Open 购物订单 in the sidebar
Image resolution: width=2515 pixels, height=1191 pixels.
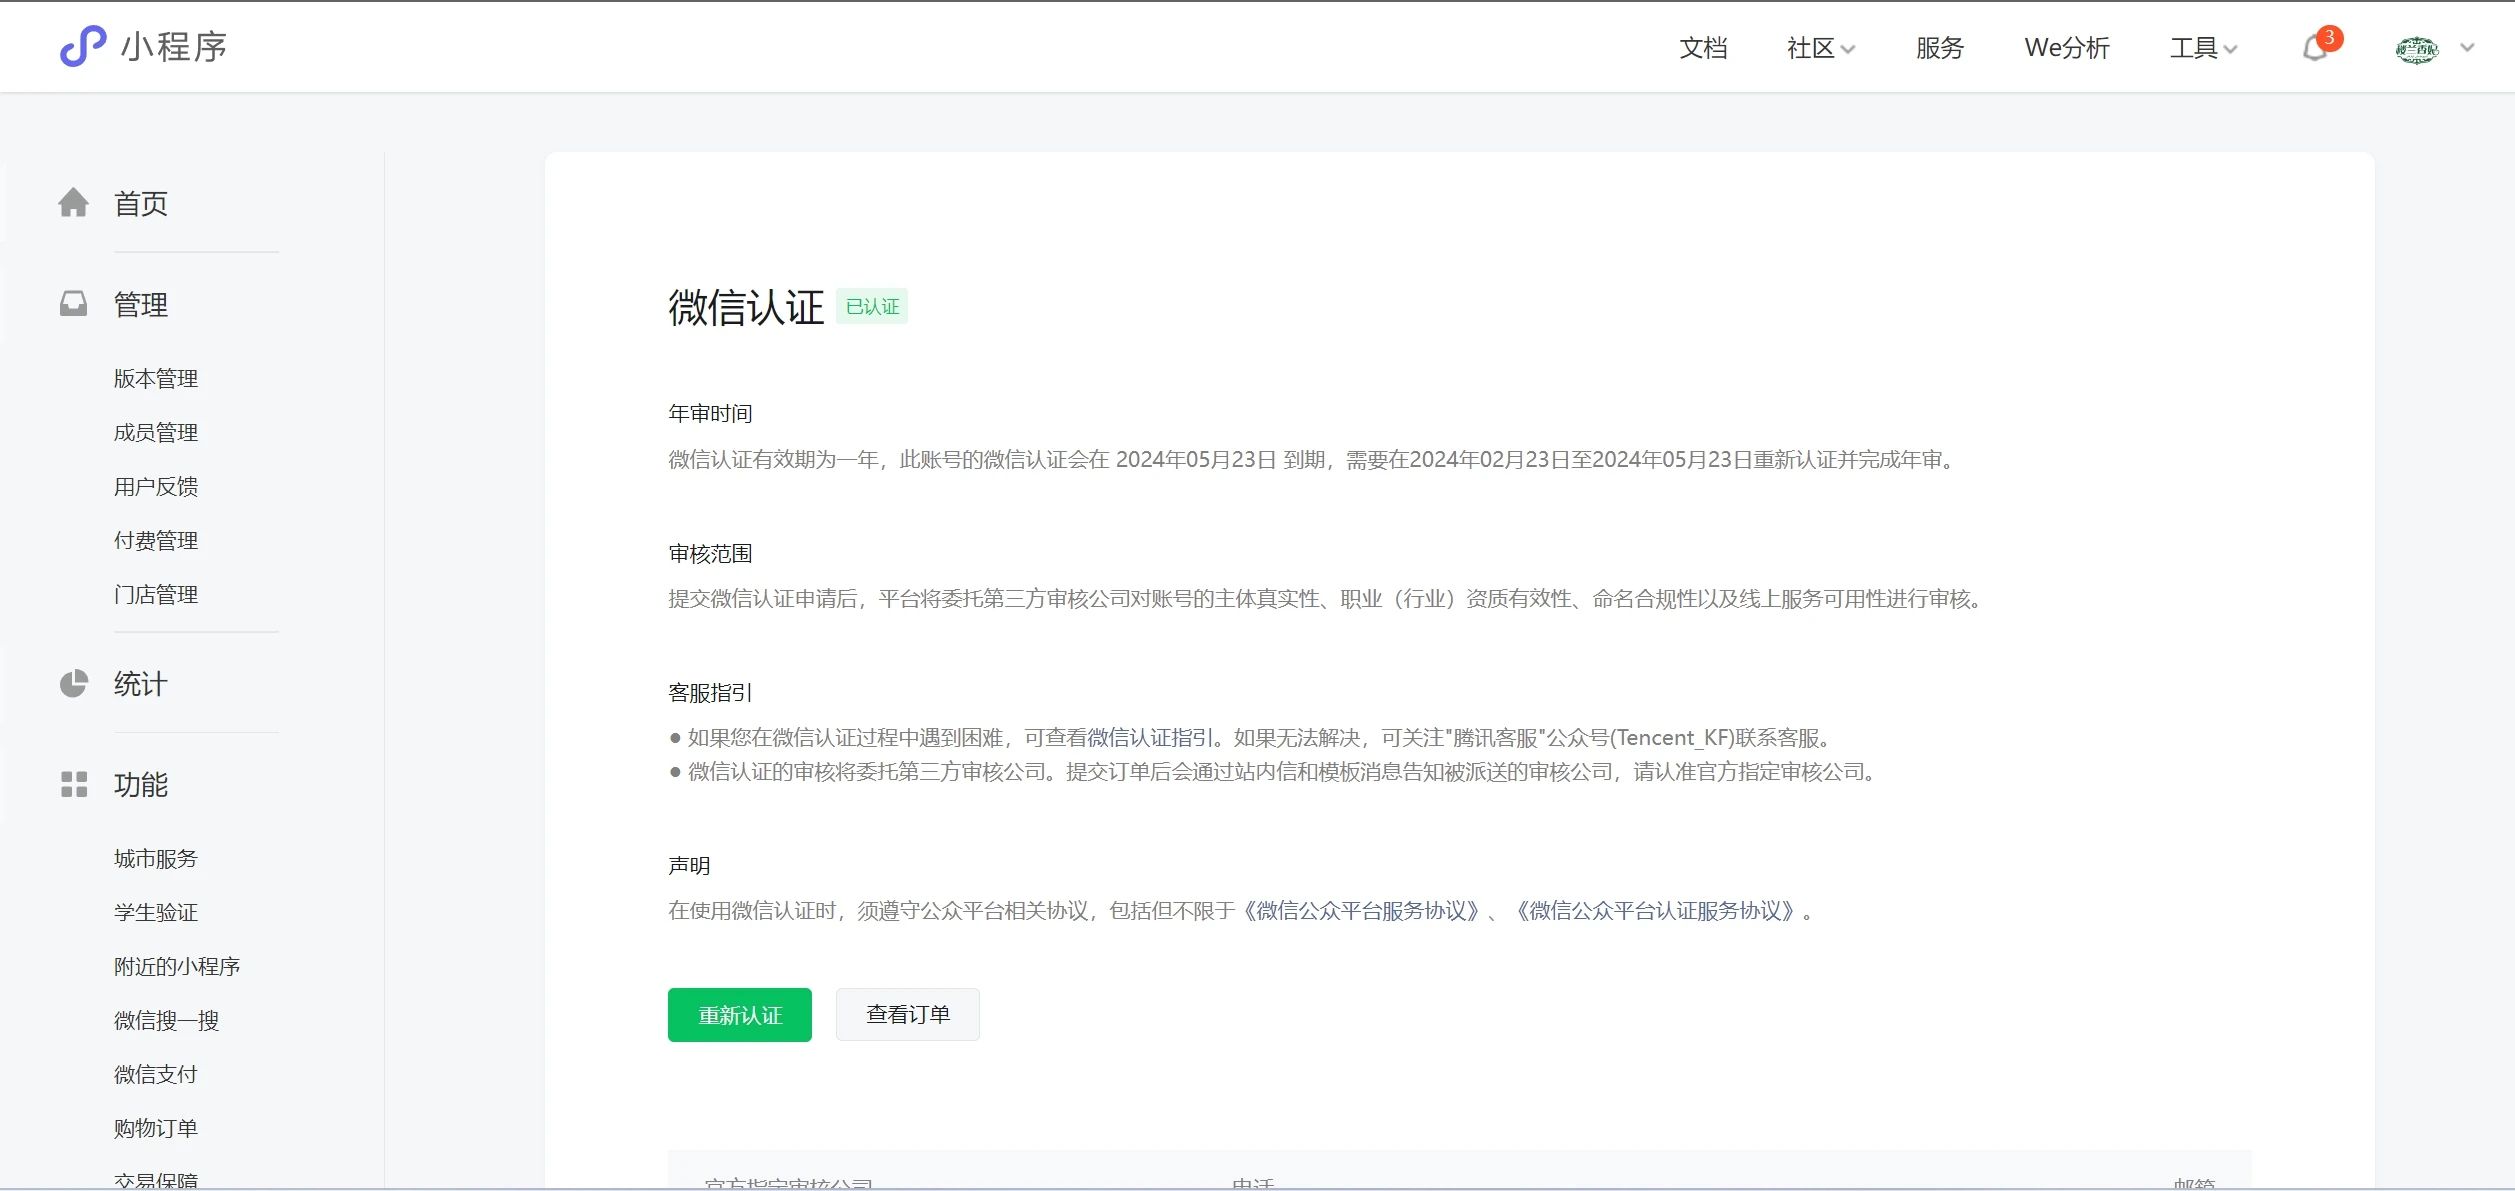[x=156, y=1129]
